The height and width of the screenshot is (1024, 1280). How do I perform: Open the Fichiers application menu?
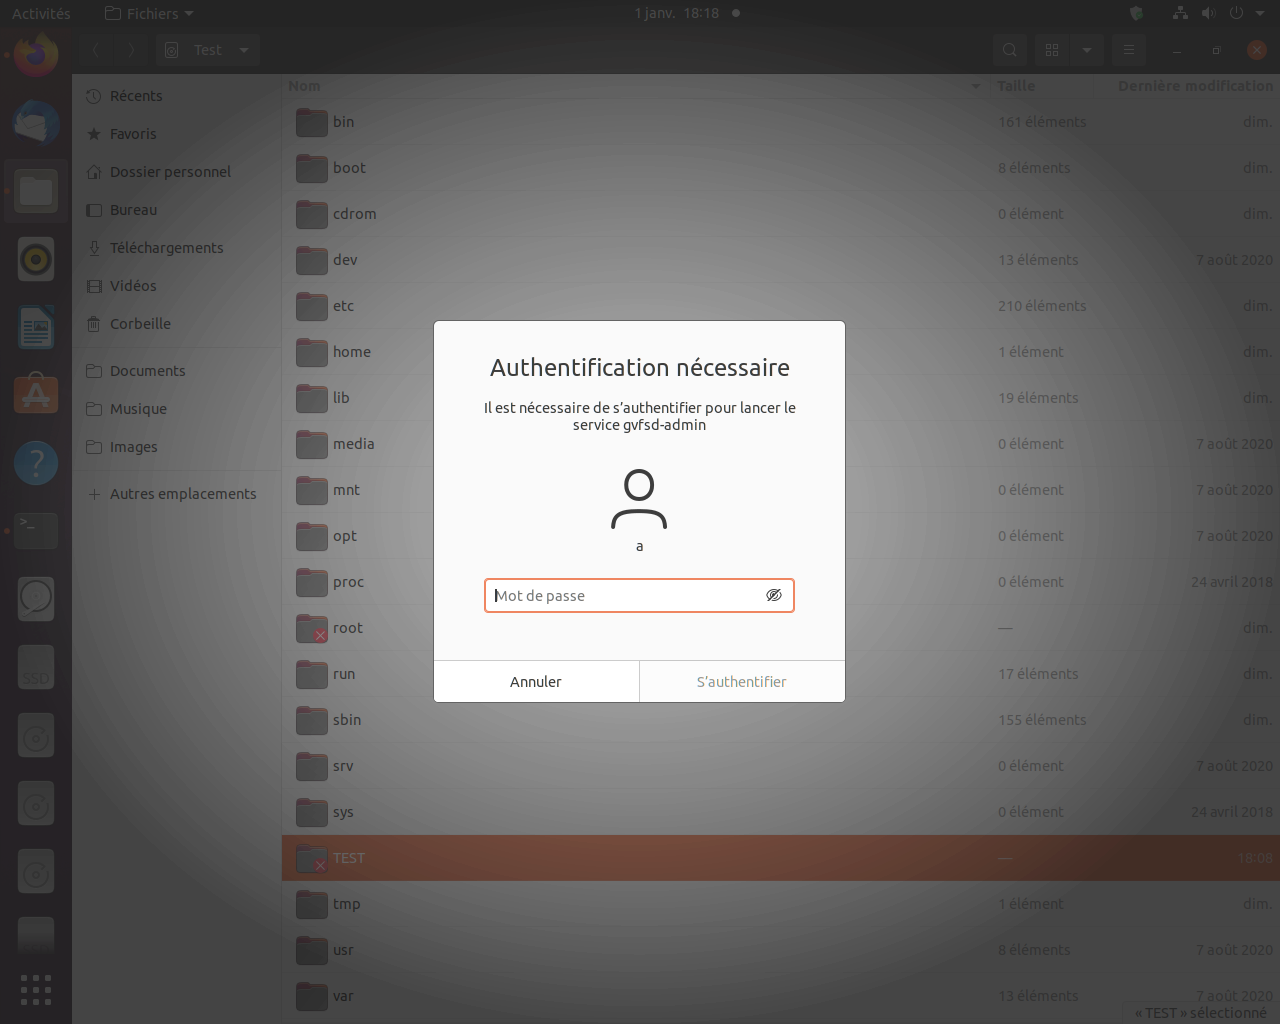tap(149, 13)
